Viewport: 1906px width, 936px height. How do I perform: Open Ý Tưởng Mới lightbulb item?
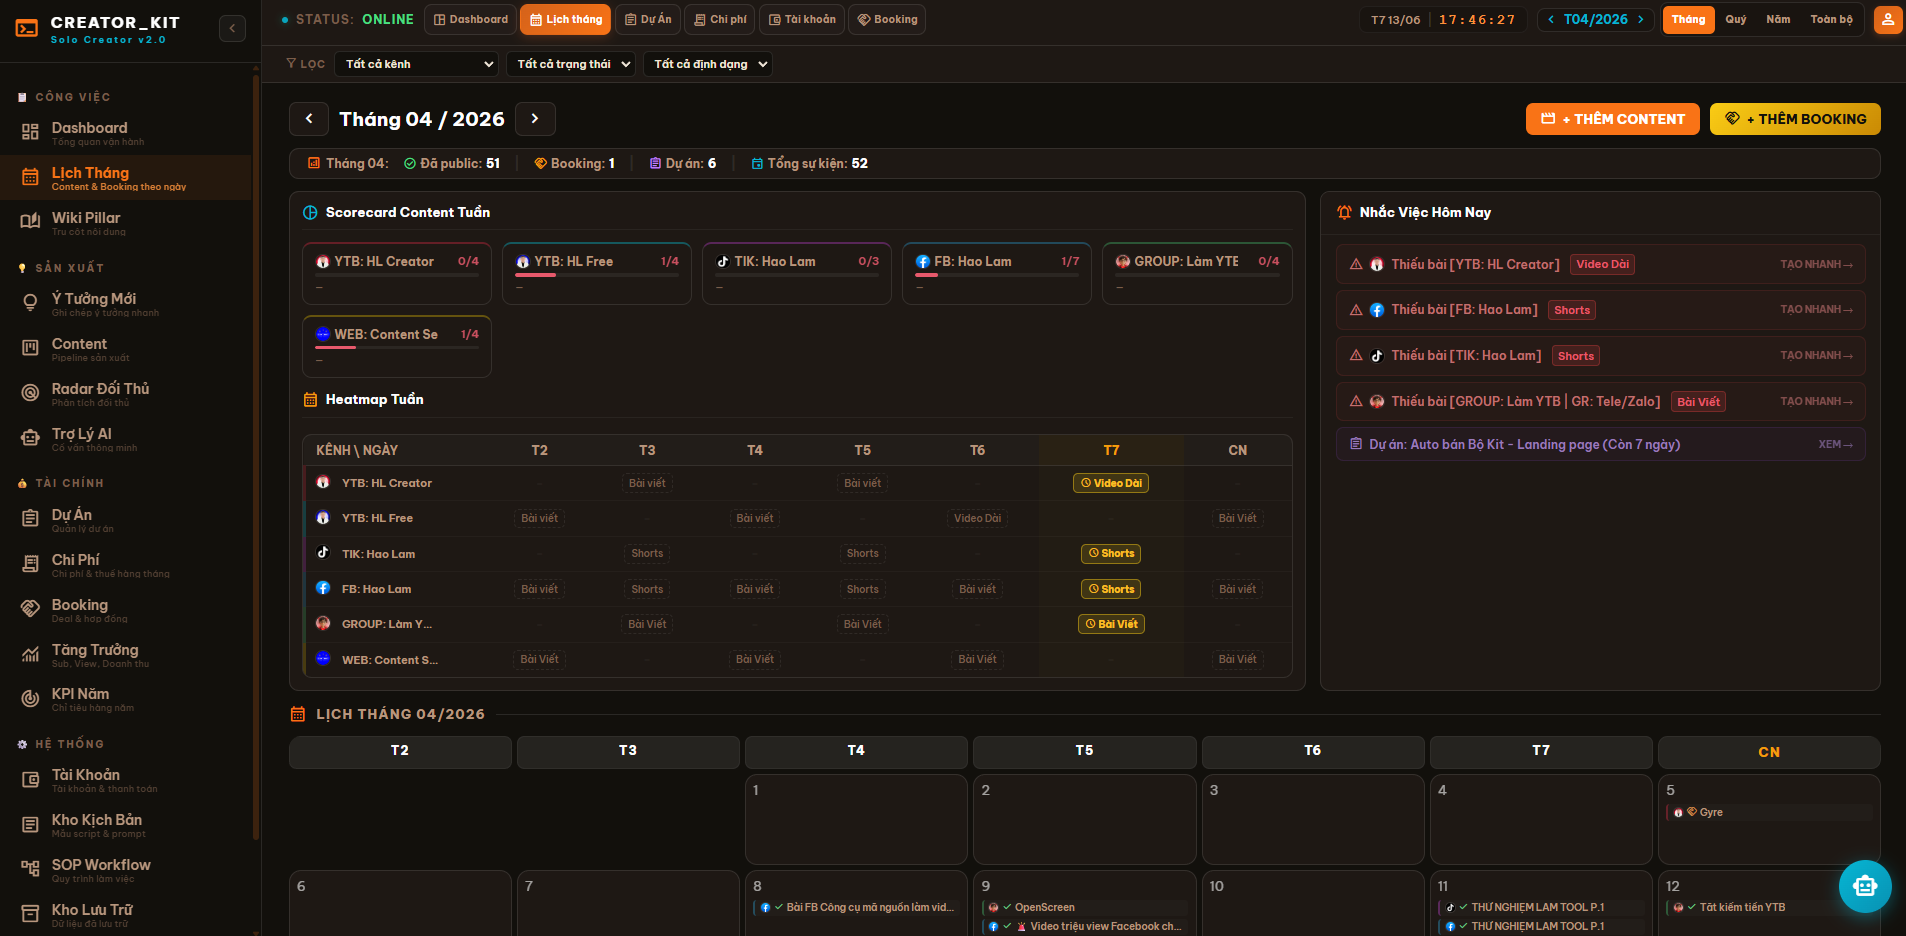[126, 304]
